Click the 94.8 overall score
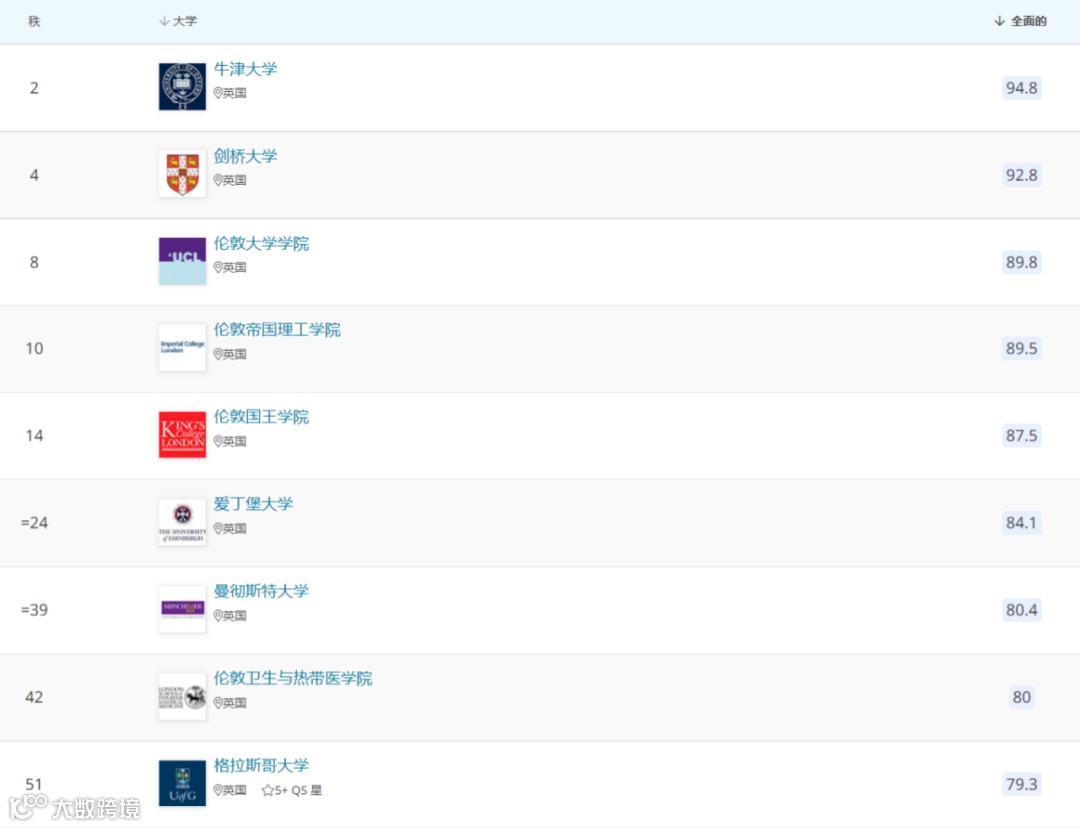The image size is (1080, 828). click(1021, 87)
